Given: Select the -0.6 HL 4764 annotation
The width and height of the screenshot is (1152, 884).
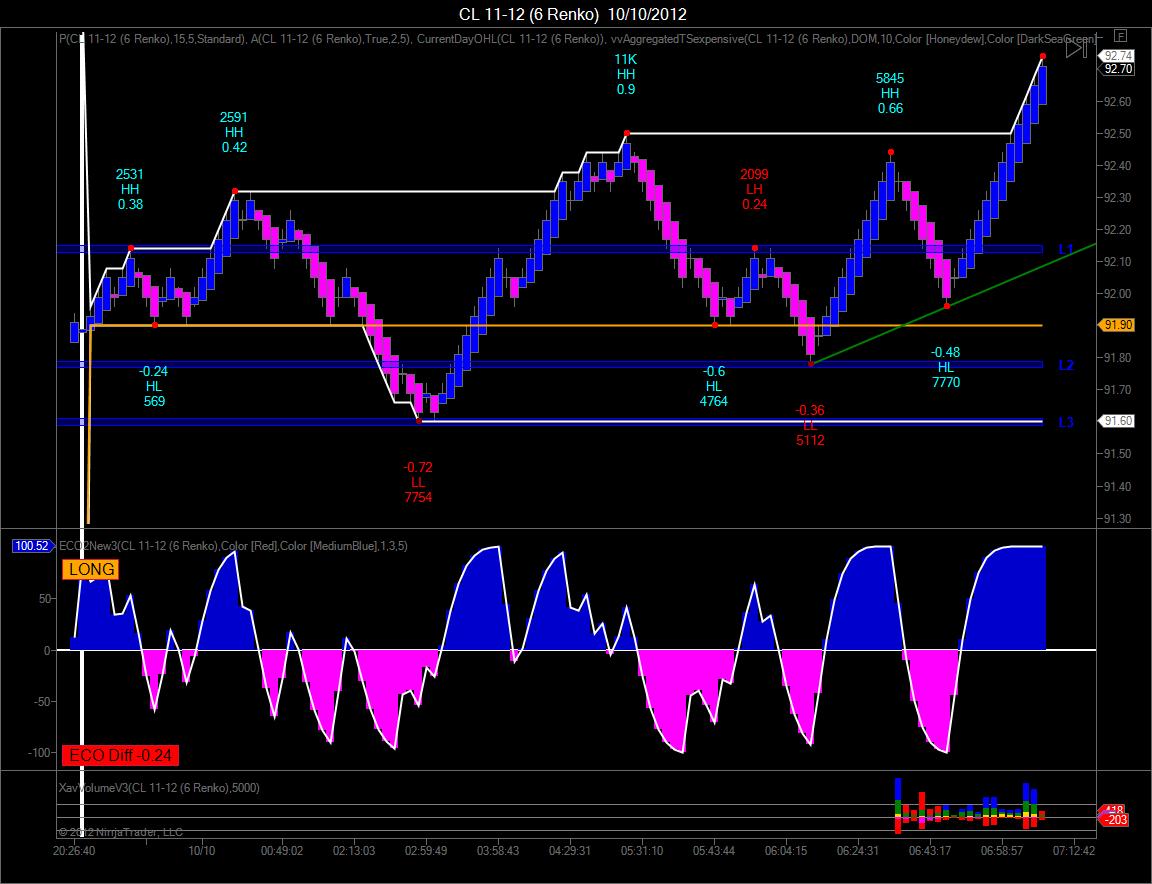Looking at the screenshot, I should (x=713, y=387).
